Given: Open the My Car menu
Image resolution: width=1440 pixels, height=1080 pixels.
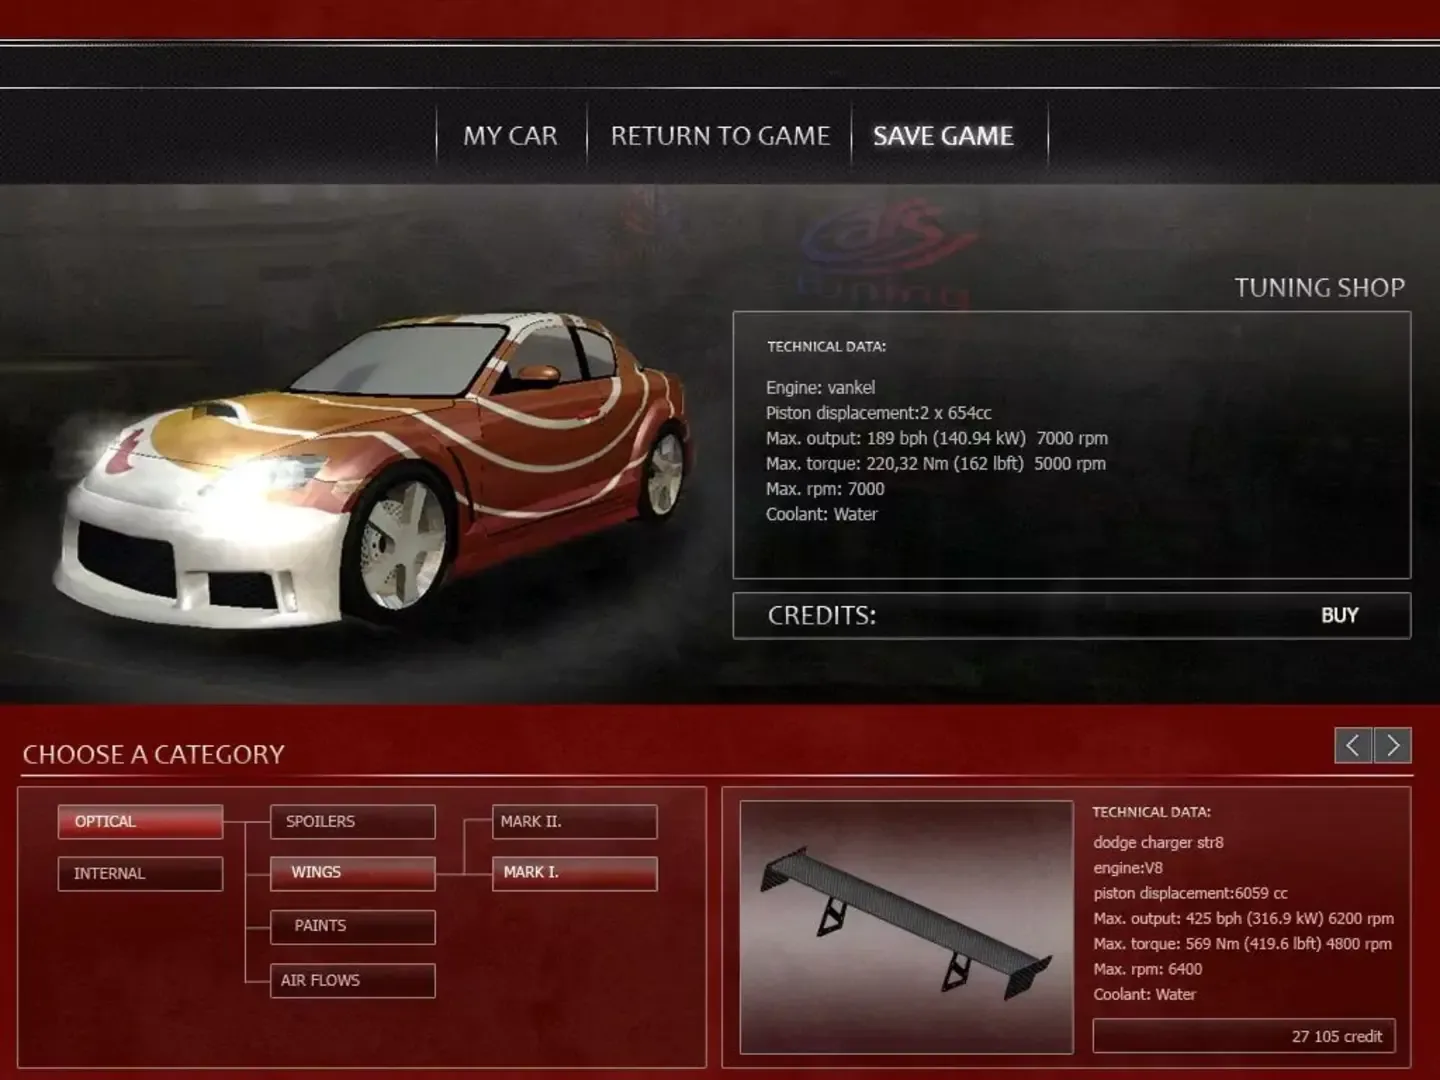Looking at the screenshot, I should tap(510, 136).
